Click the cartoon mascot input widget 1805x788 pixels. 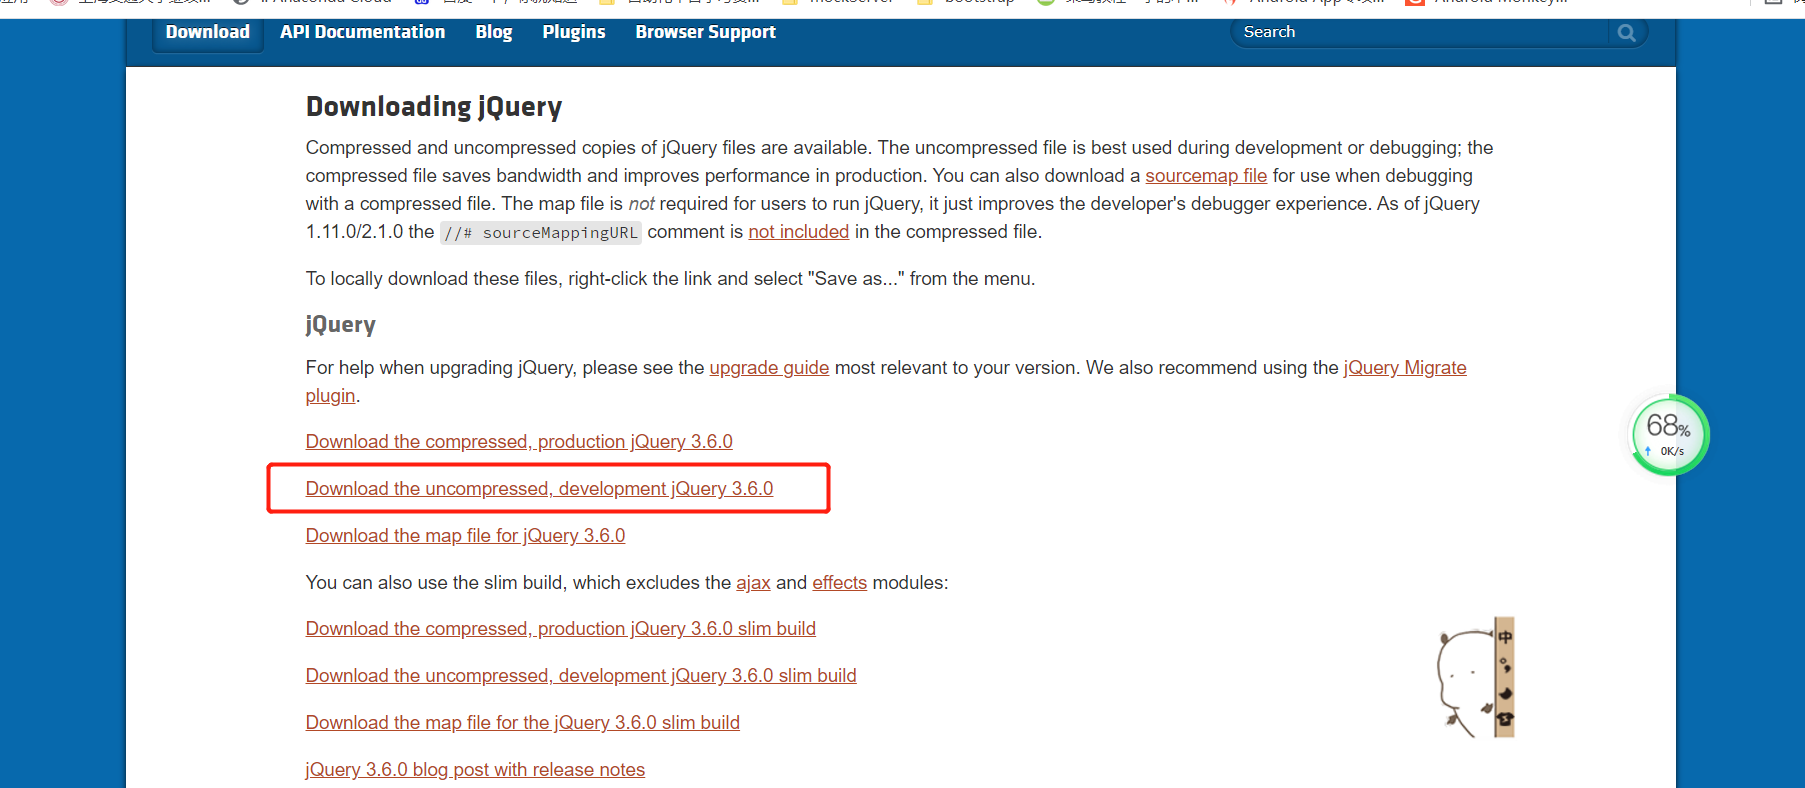[1476, 677]
